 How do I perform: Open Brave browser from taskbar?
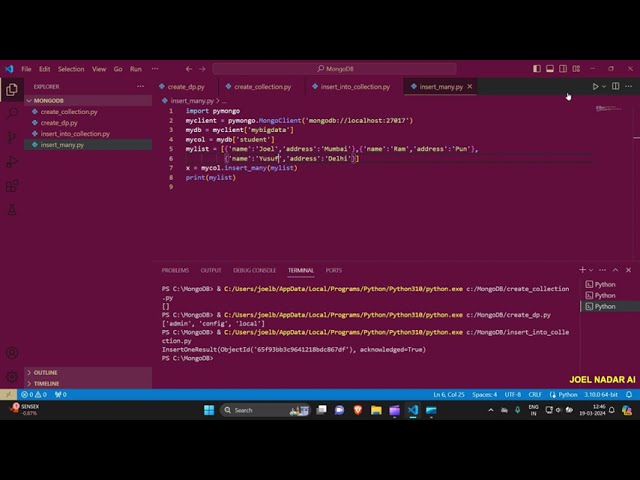pos(358,410)
